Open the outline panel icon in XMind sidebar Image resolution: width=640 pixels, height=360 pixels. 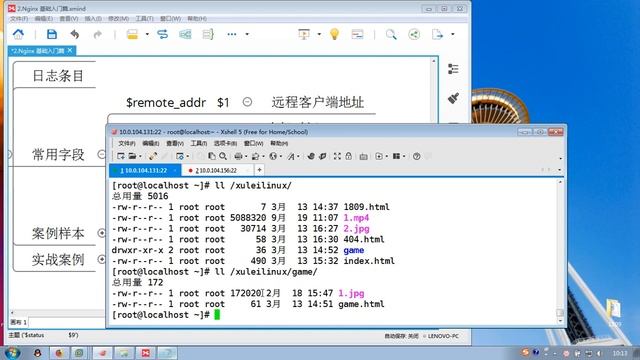(x=453, y=69)
